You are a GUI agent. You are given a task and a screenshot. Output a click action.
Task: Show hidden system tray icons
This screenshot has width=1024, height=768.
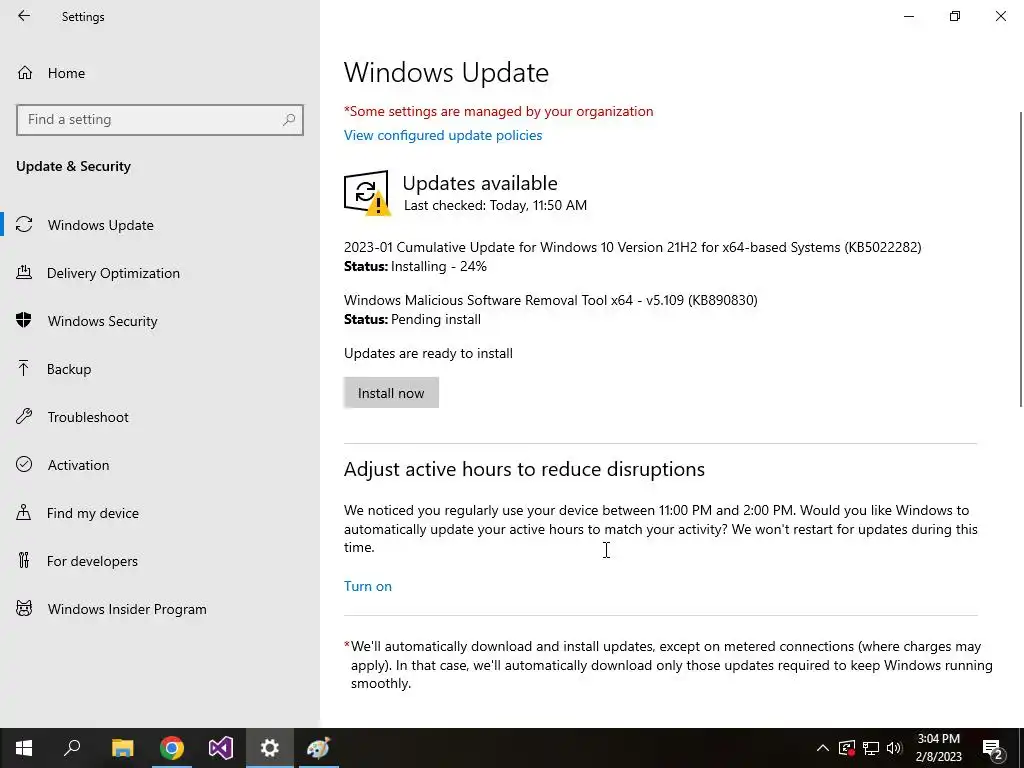click(823, 748)
